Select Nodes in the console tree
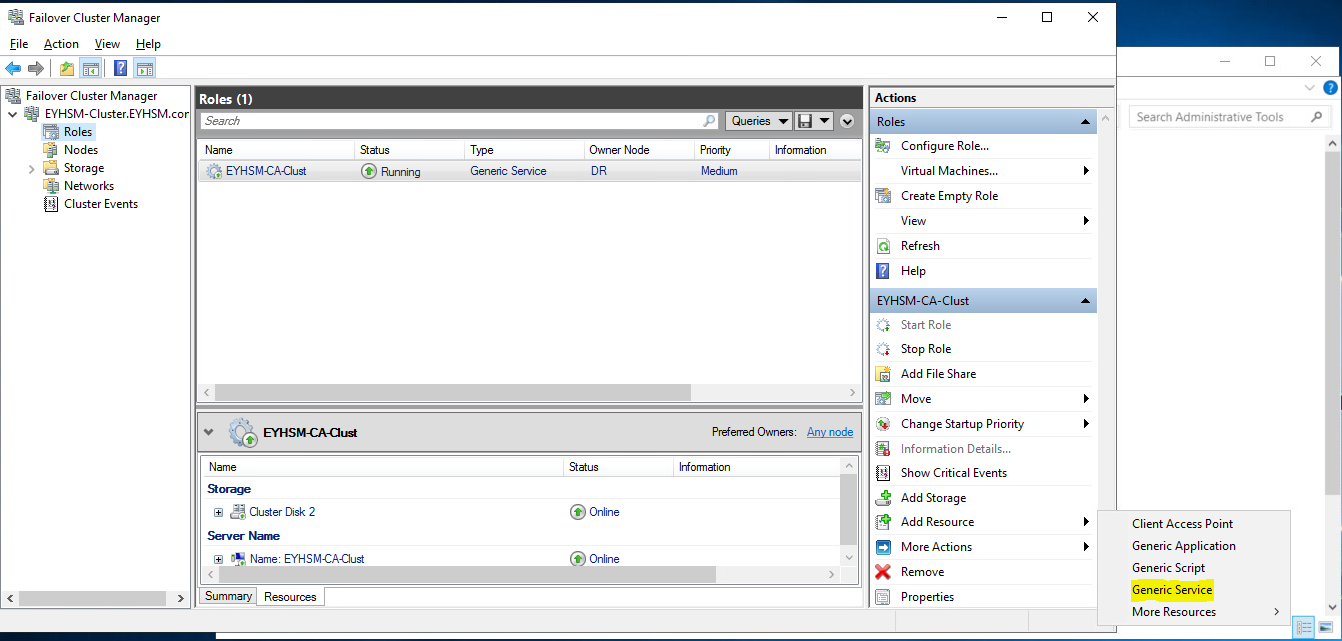This screenshot has height=641, width=1342. (x=81, y=150)
